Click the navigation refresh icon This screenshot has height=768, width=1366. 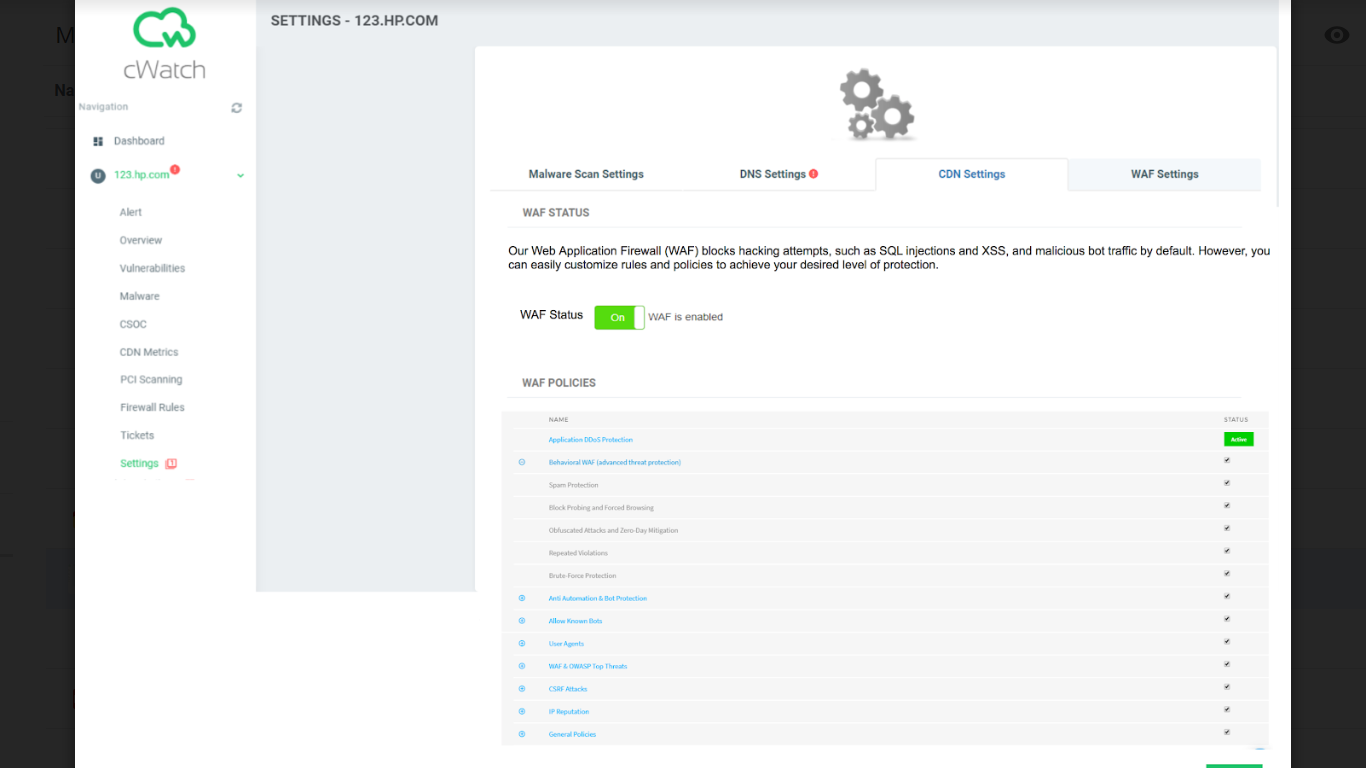tap(237, 108)
